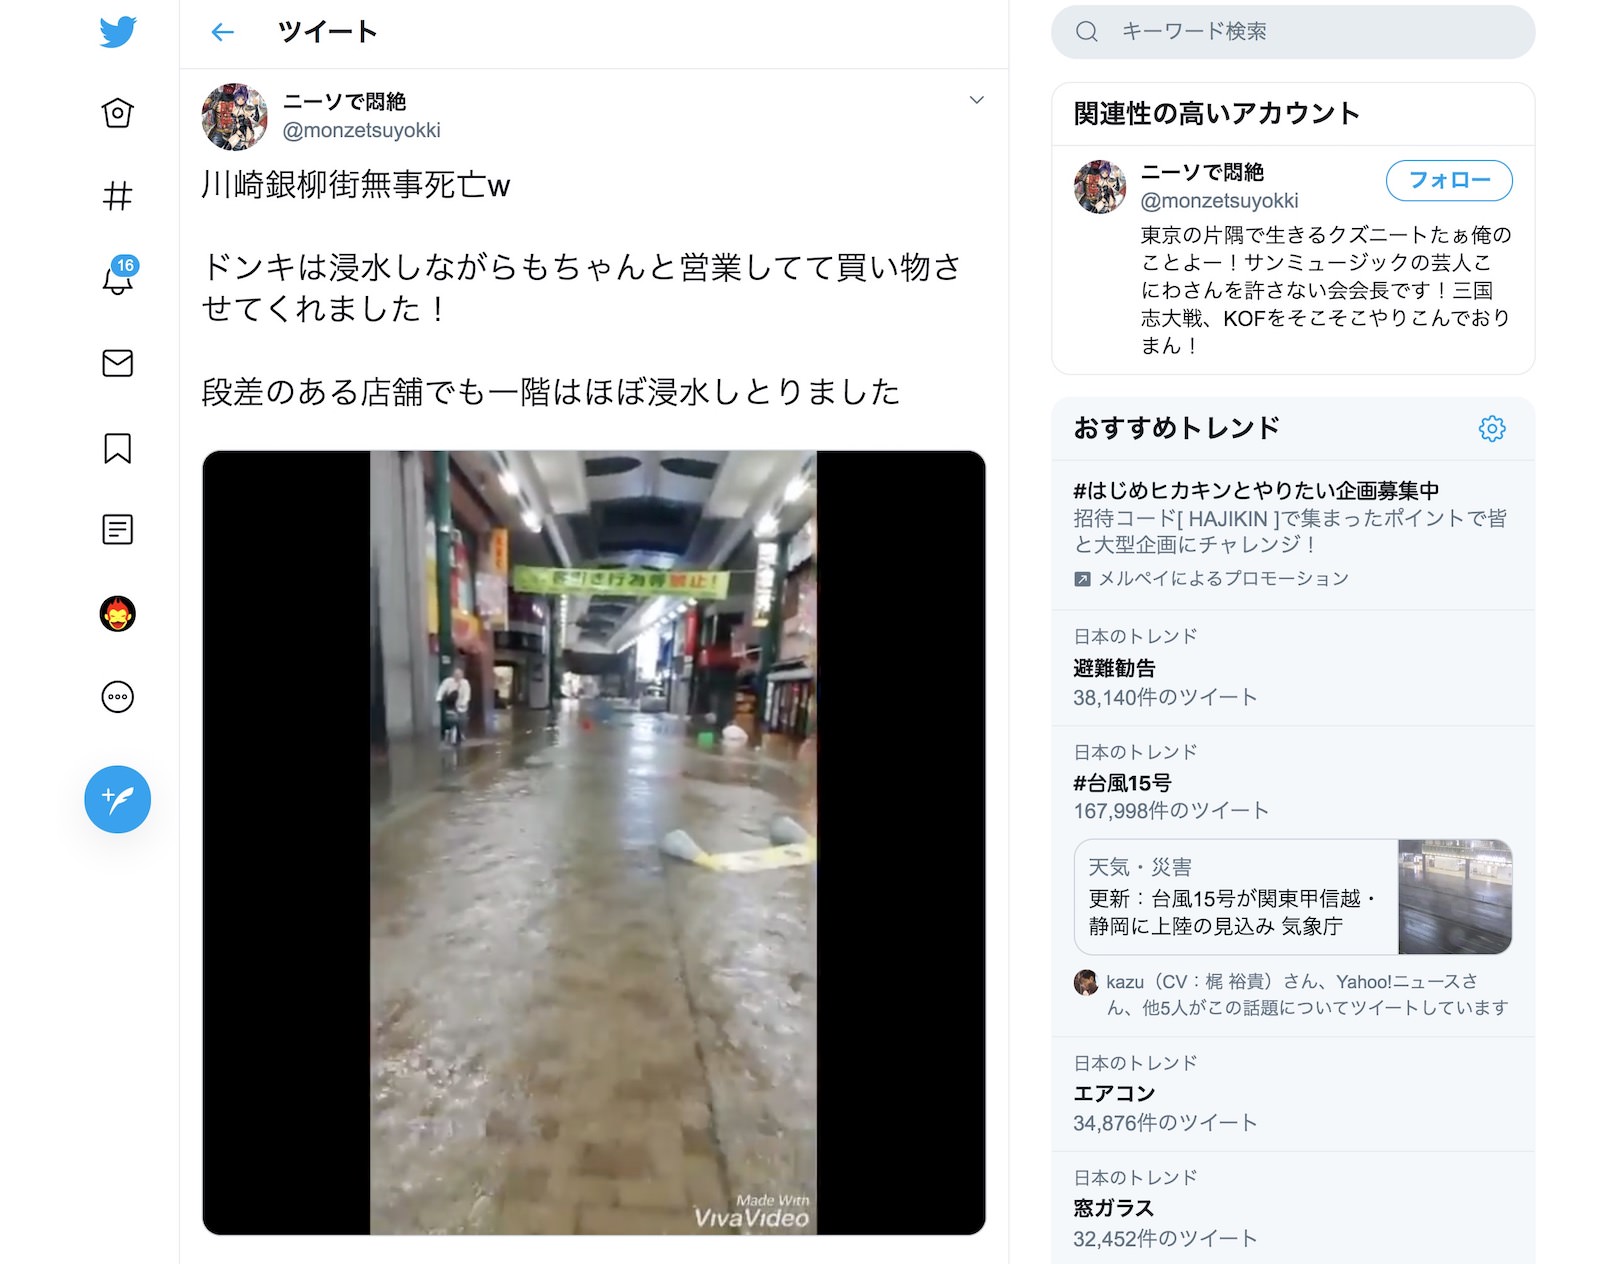Open the typhoon news card thumbnail

(x=1454, y=897)
